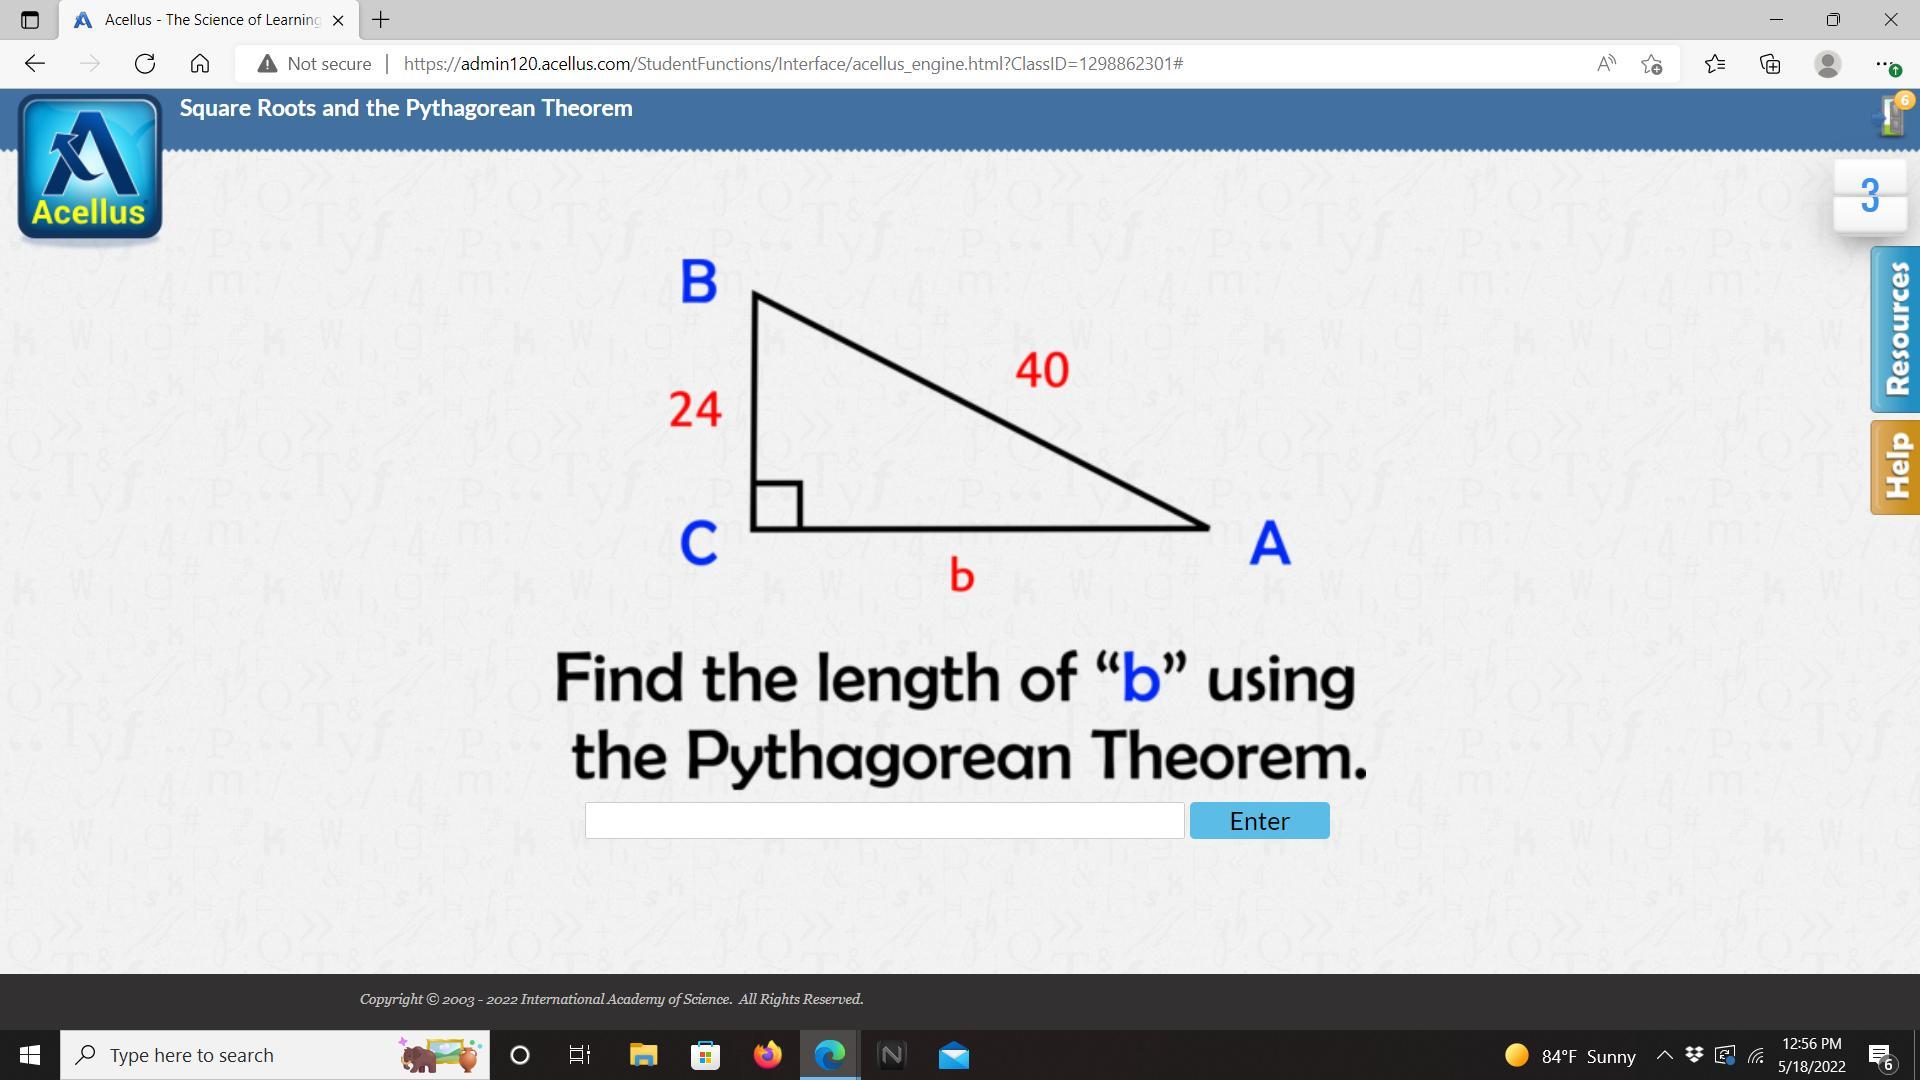Click the Enter button
Viewport: 1920px width, 1080px height.
(x=1258, y=821)
